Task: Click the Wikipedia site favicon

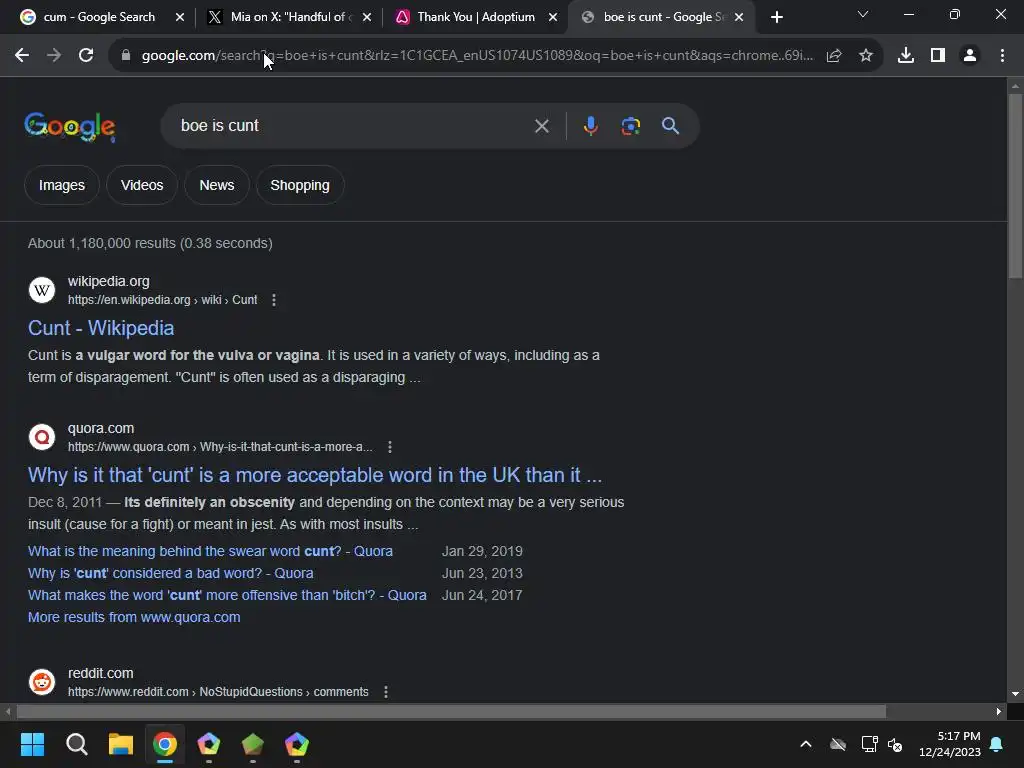Action: (42, 290)
